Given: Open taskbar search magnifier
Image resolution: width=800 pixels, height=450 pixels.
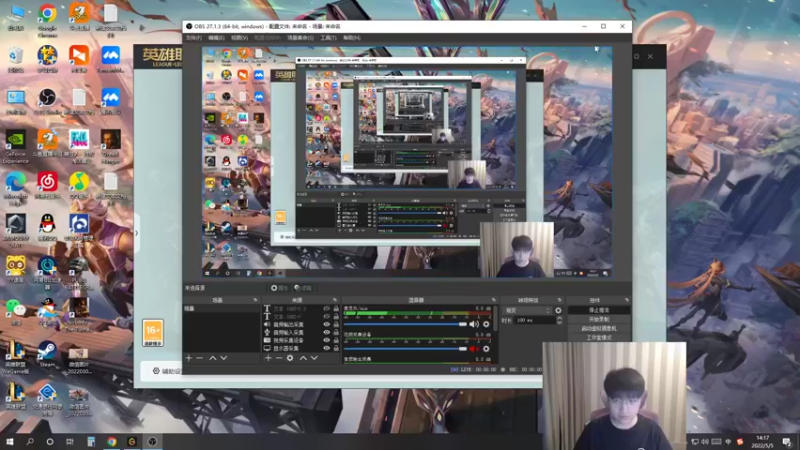Looking at the screenshot, I should (x=30, y=441).
